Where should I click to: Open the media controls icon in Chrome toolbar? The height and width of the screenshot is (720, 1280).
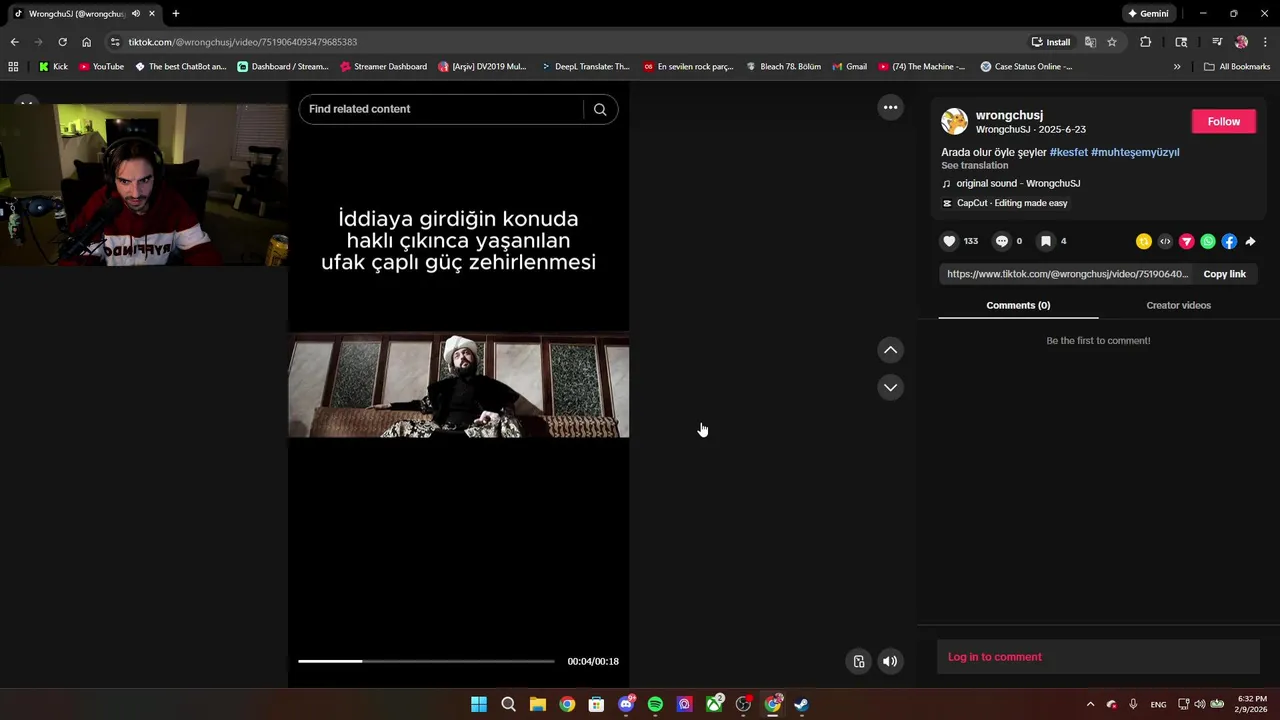pyautogui.click(x=1217, y=42)
